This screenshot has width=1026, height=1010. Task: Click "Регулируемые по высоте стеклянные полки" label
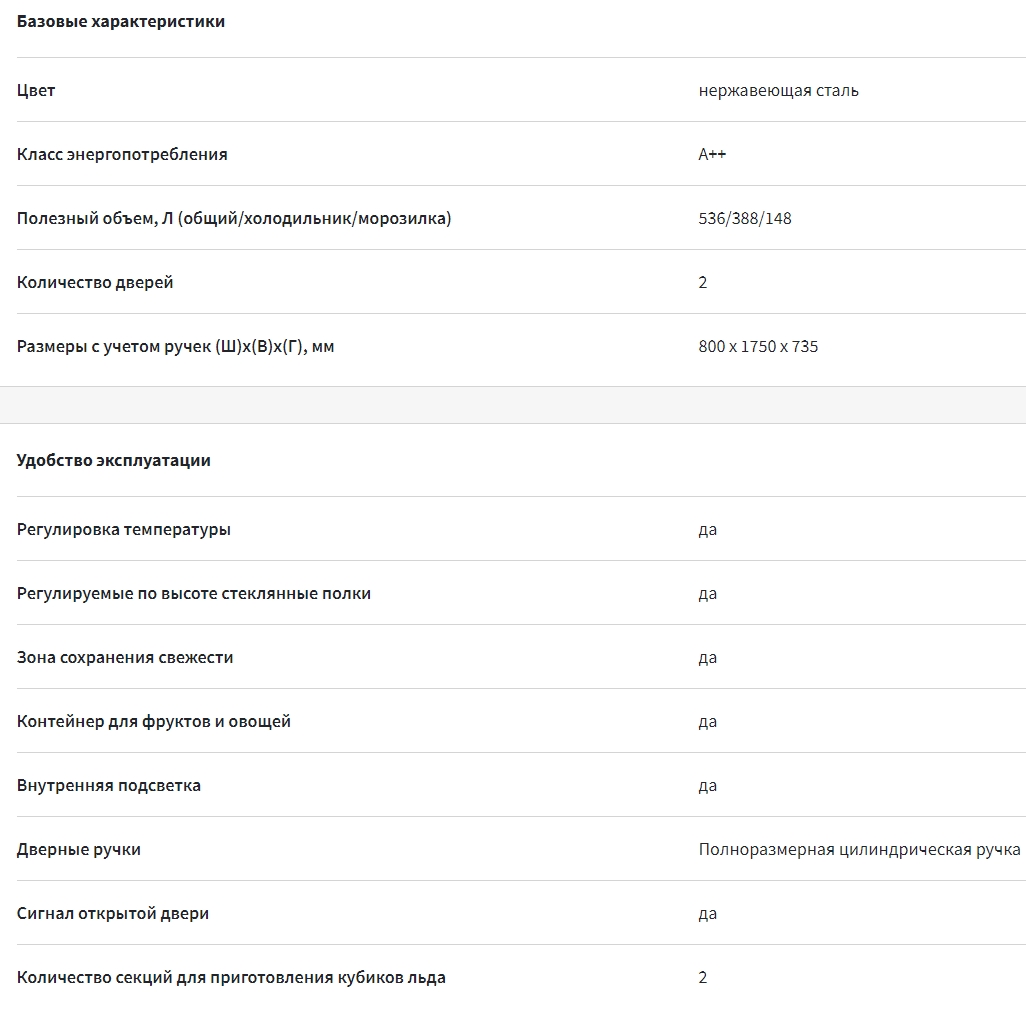pos(194,594)
